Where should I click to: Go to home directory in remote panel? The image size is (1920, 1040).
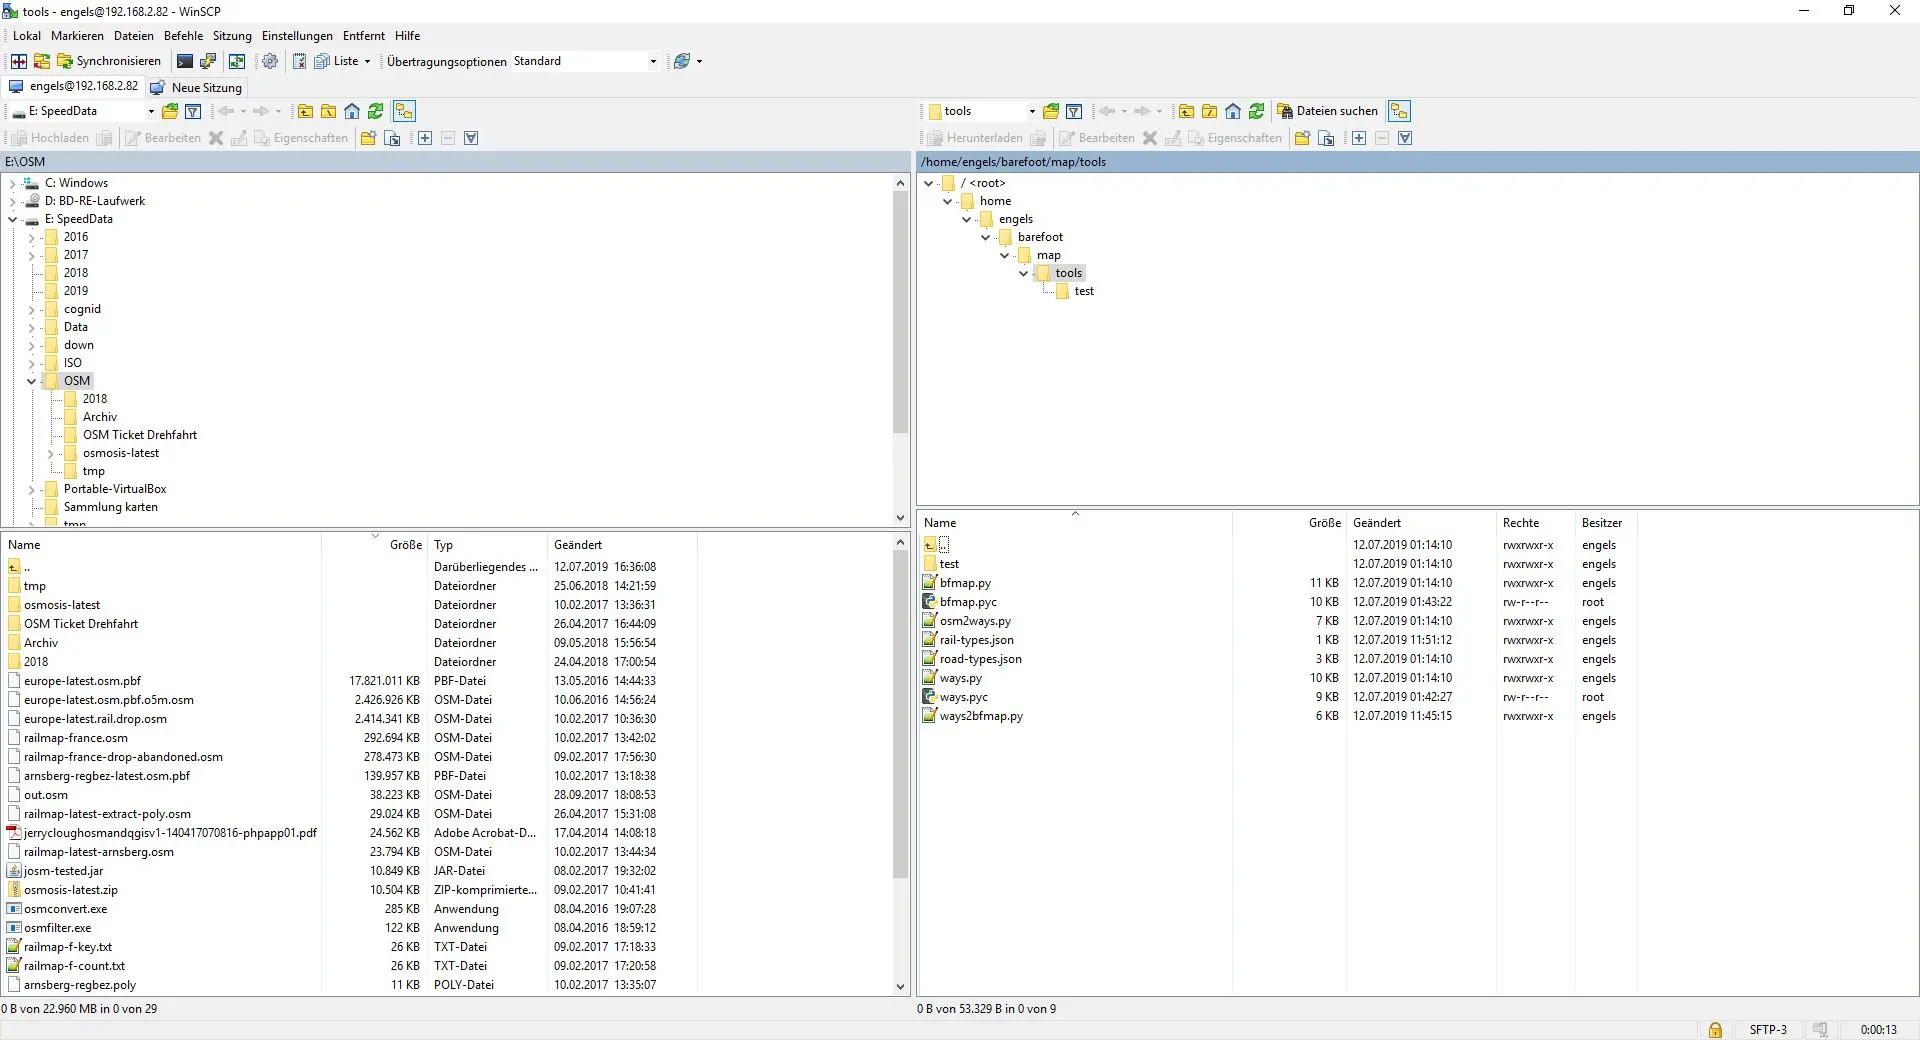point(1233,111)
